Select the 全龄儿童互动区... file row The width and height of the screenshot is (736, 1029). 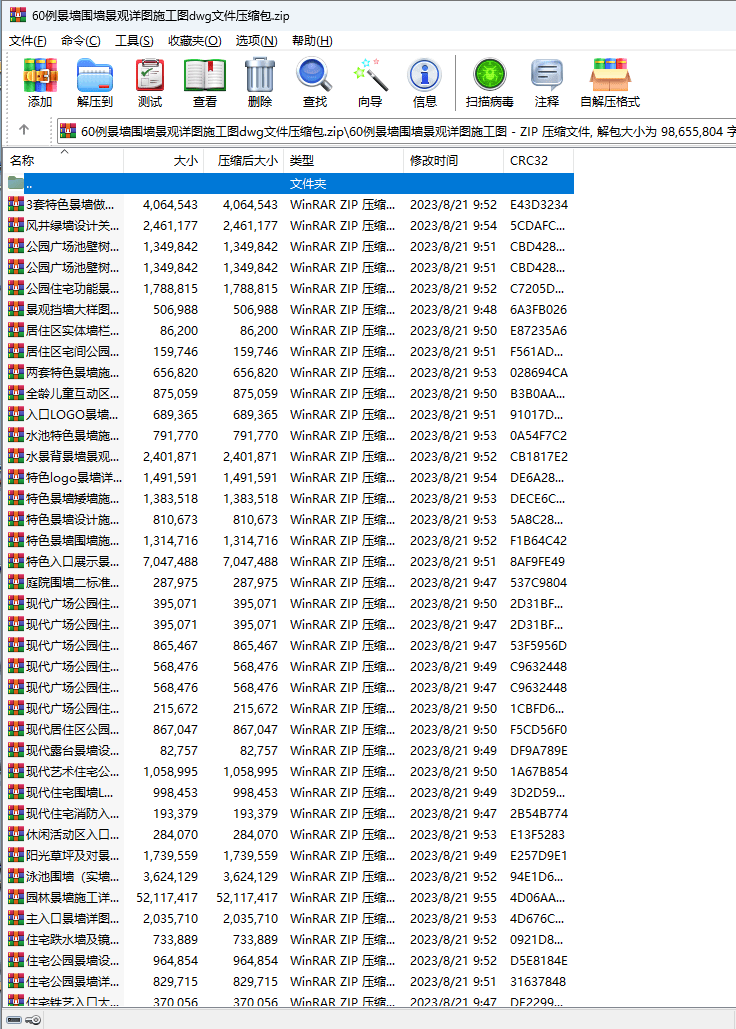click(290, 393)
